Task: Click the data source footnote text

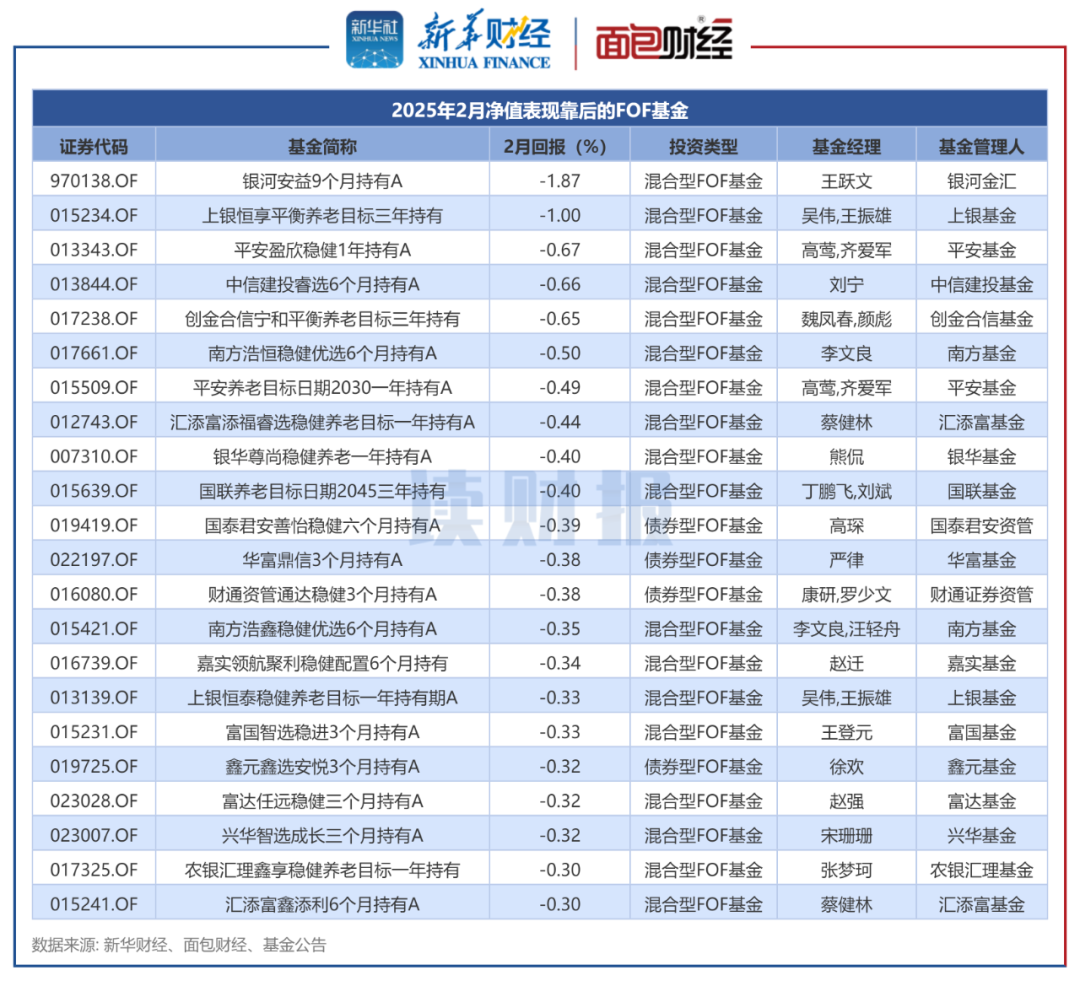Action: [180, 944]
